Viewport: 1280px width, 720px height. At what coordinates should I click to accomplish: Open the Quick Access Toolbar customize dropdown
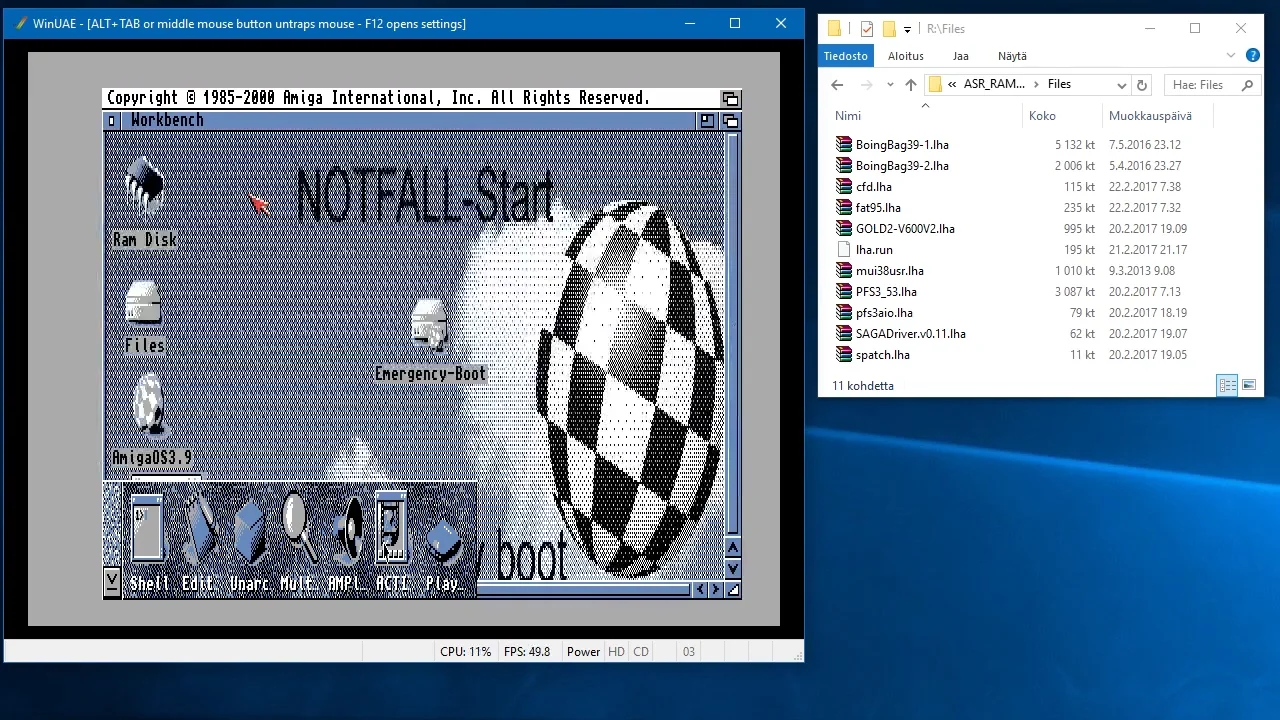(907, 29)
